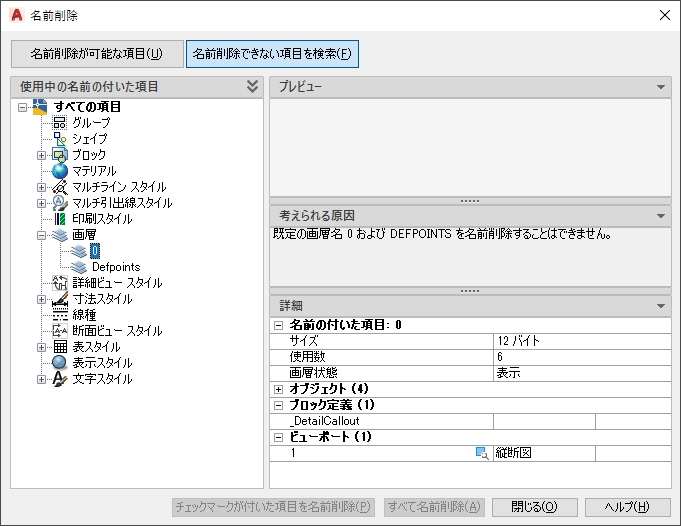
Task: Collapse the 考えられる原因 panel arrow
Action: click(661, 216)
